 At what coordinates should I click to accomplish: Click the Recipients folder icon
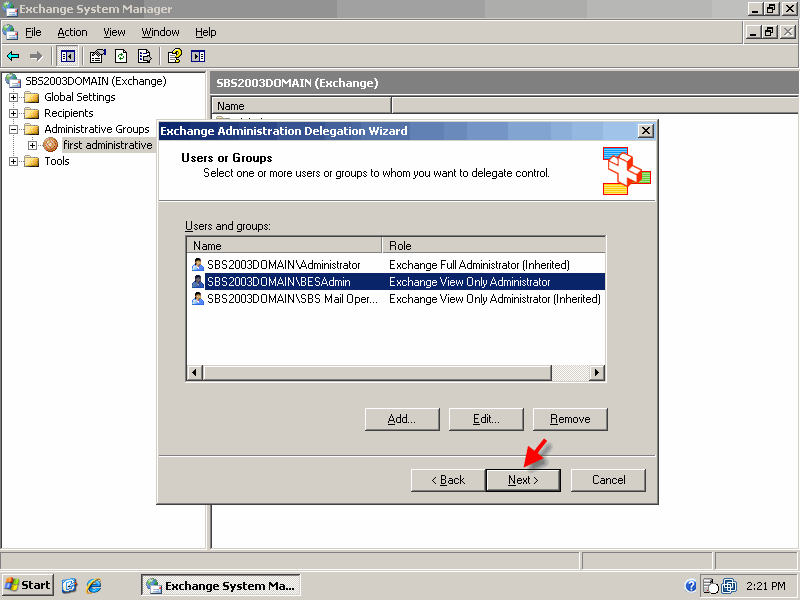tap(32, 113)
